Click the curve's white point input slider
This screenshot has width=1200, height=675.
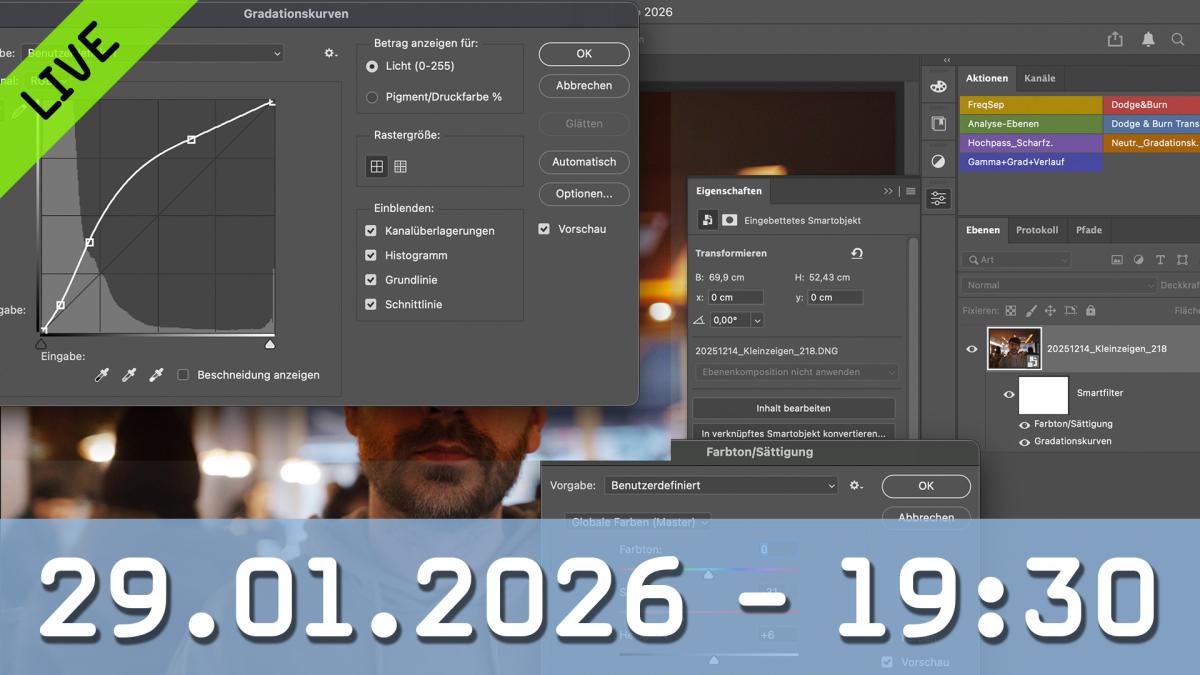coord(269,344)
